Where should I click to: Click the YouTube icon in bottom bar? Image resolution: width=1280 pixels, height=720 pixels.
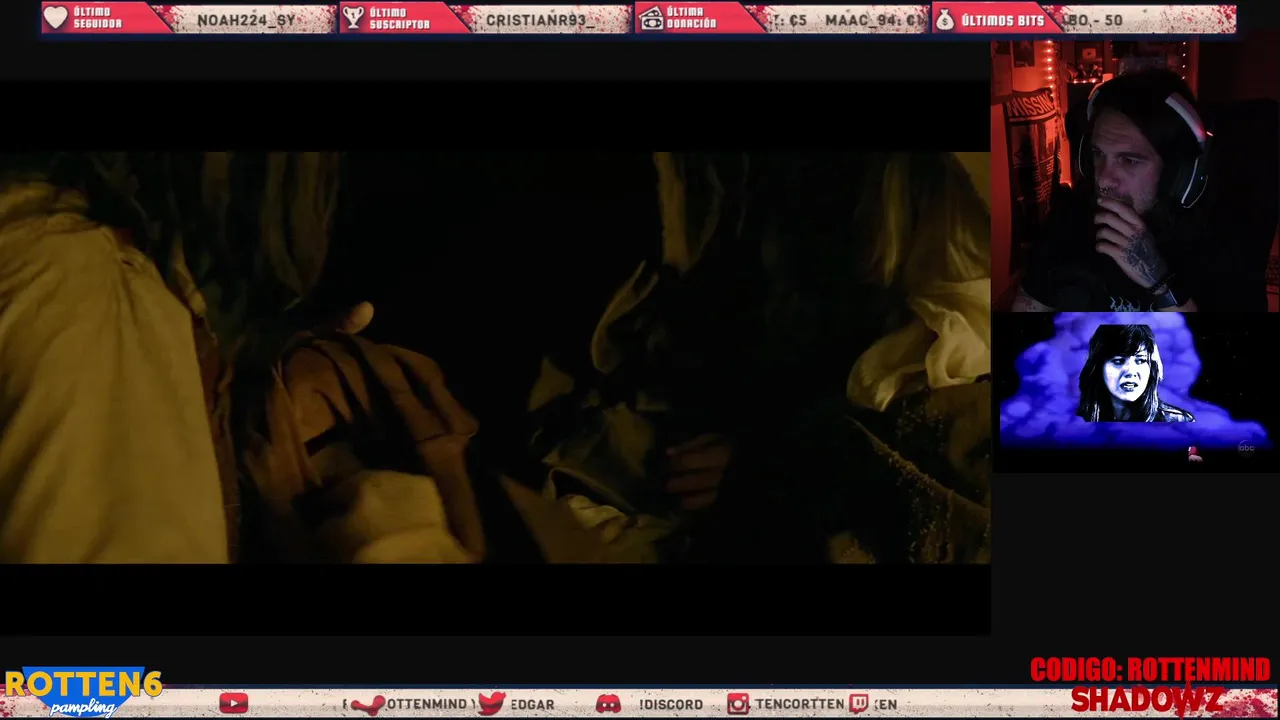pos(233,704)
